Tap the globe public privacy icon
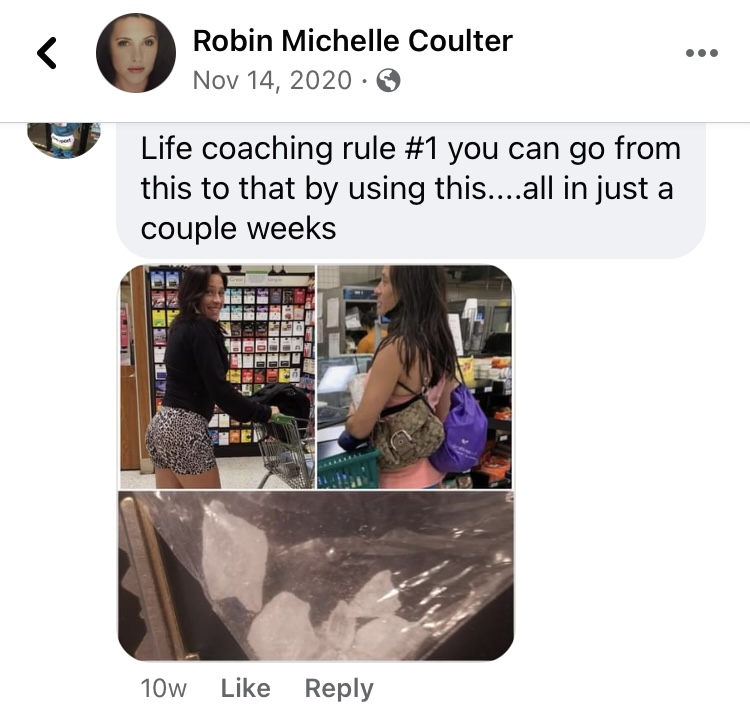 pos(389,80)
